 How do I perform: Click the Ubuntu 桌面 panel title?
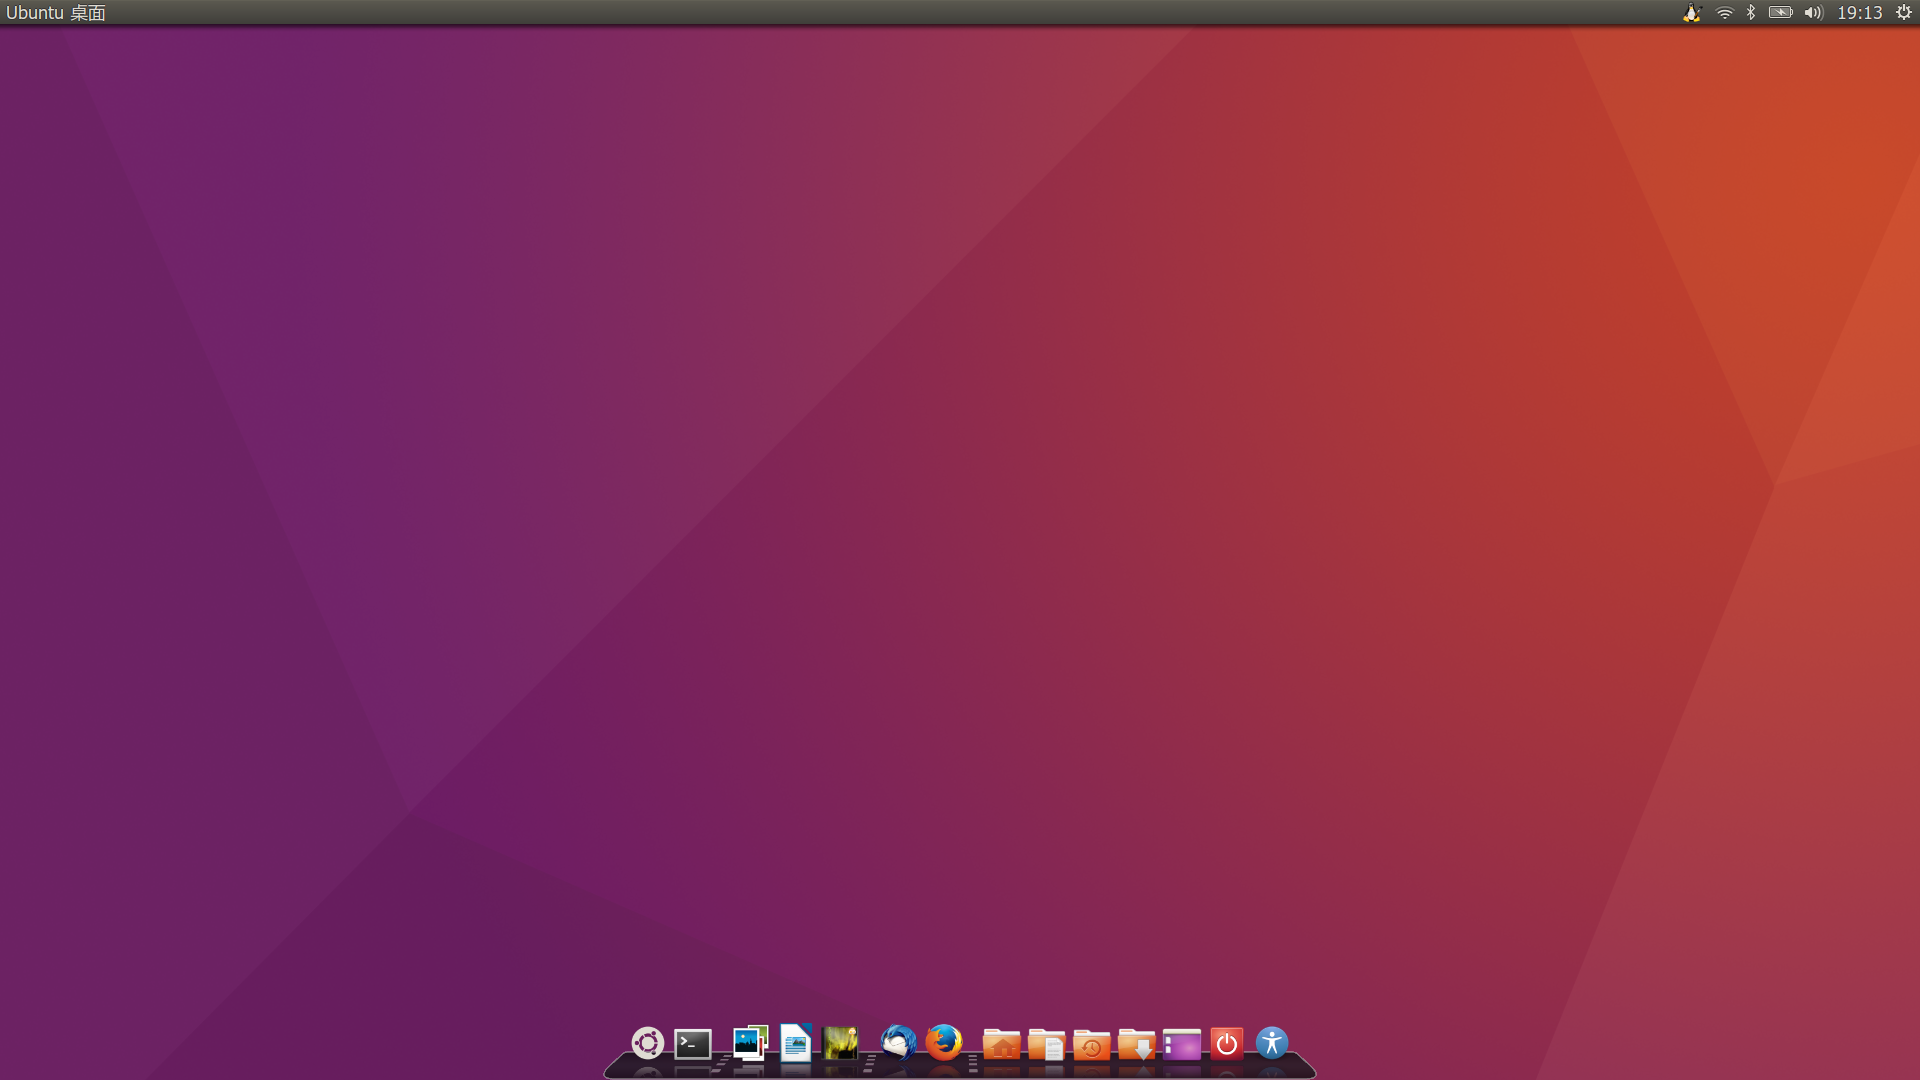pos(56,13)
